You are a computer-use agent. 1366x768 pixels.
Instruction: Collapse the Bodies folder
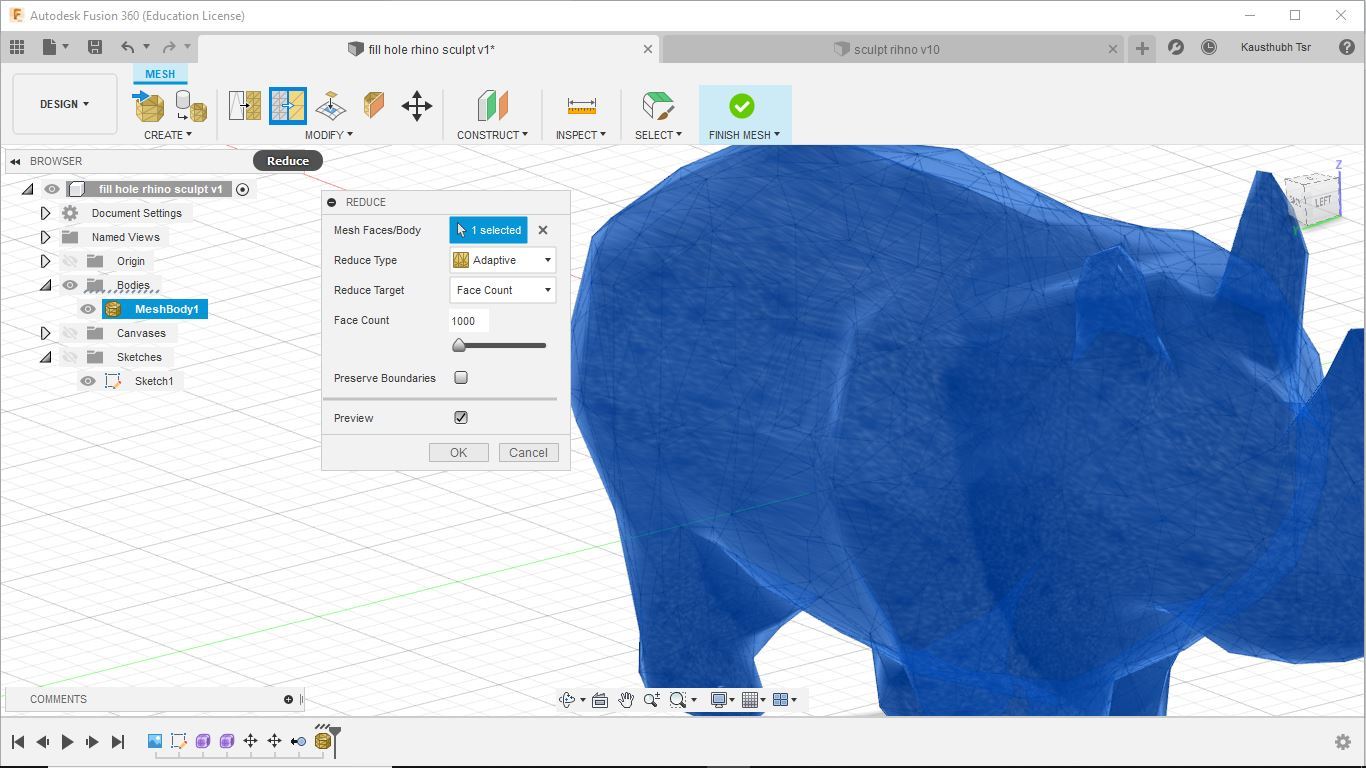pyautogui.click(x=45, y=285)
